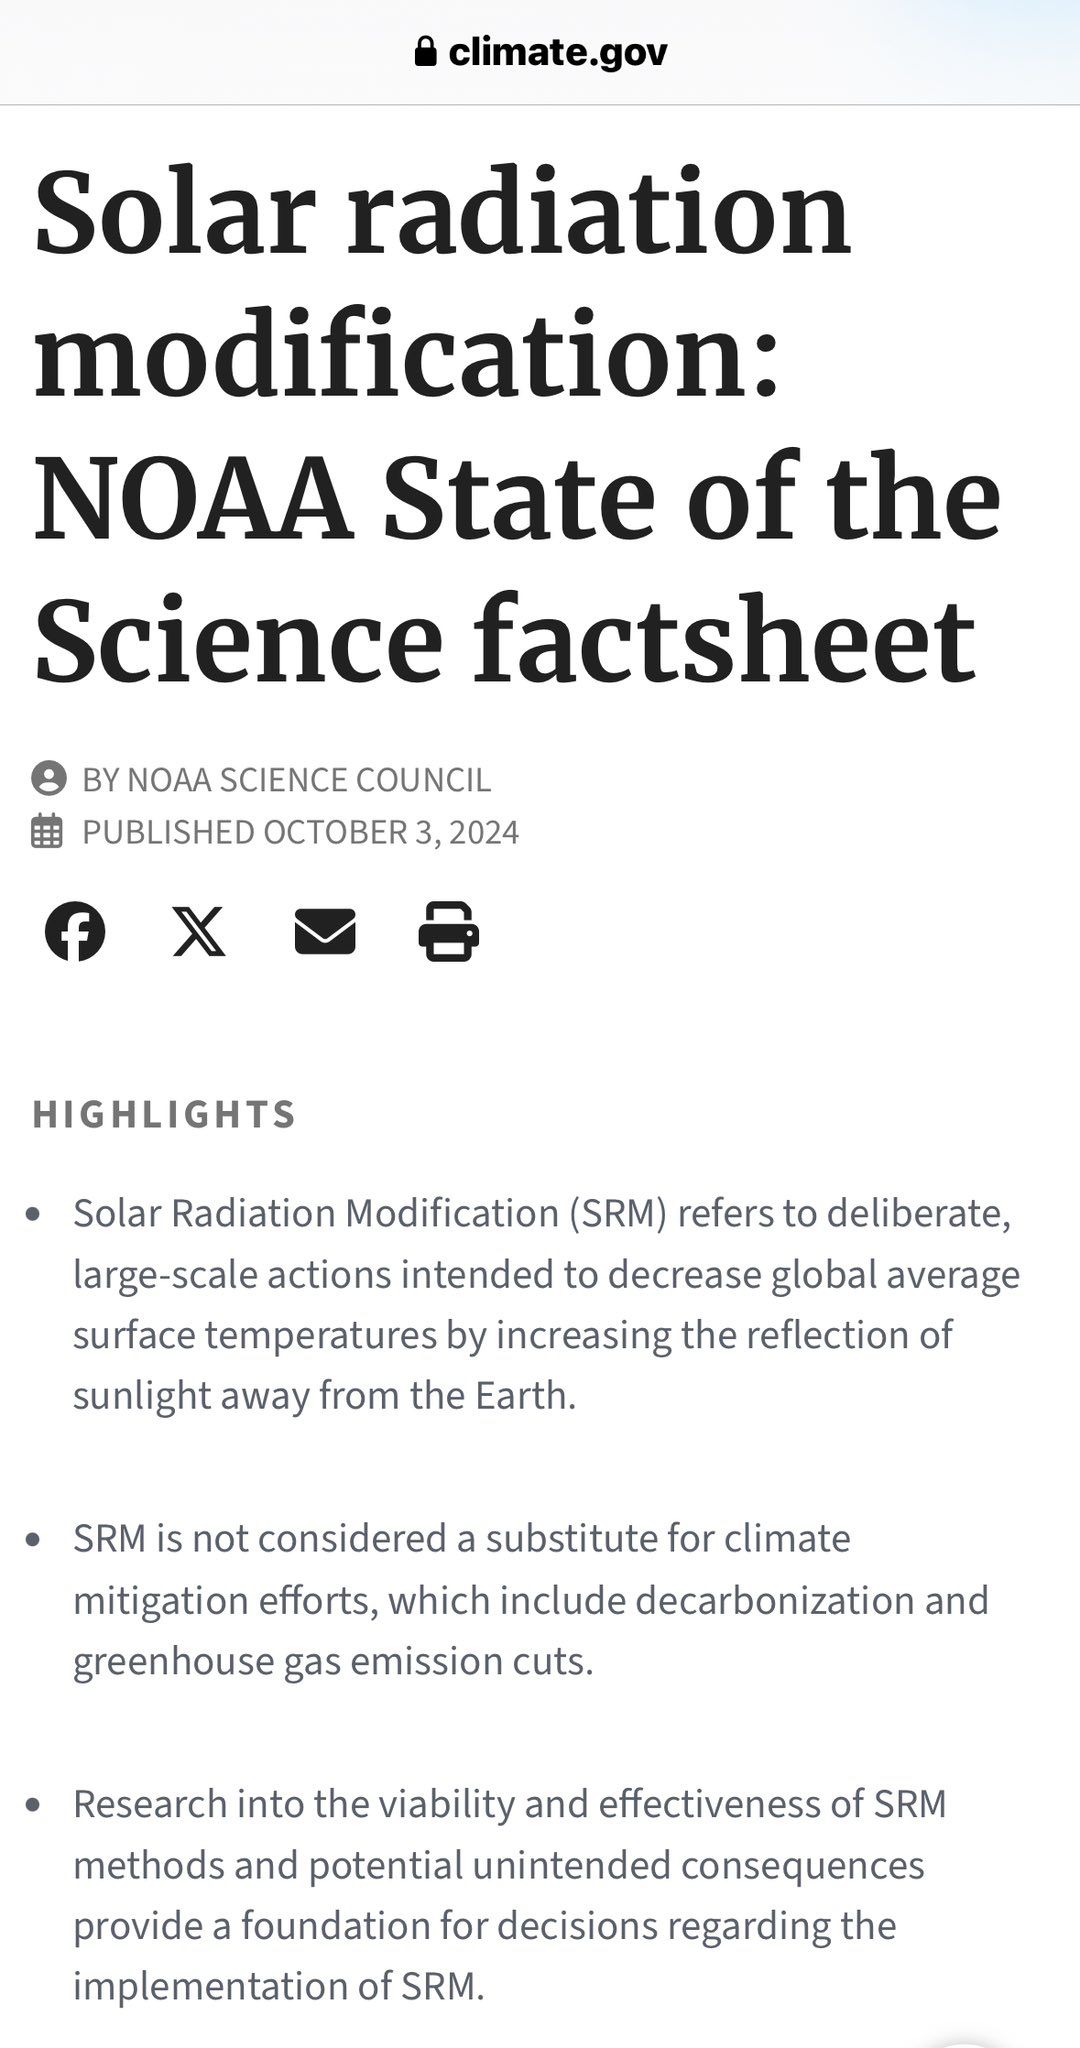This screenshot has height=2048, width=1080.
Task: Tap the bullet before "Research into the viability"
Action: 34,1806
